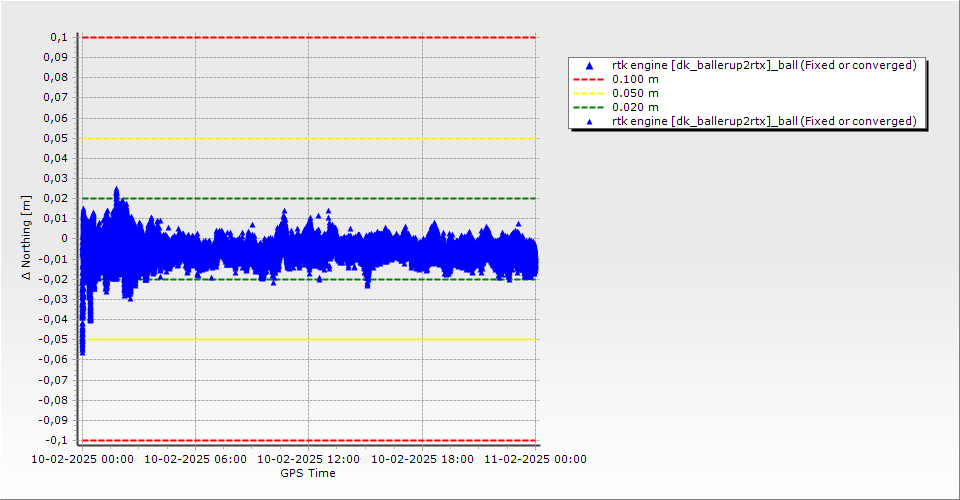Click the '-0,07' y-axis tick label
The height and width of the screenshot is (500, 960).
54,380
